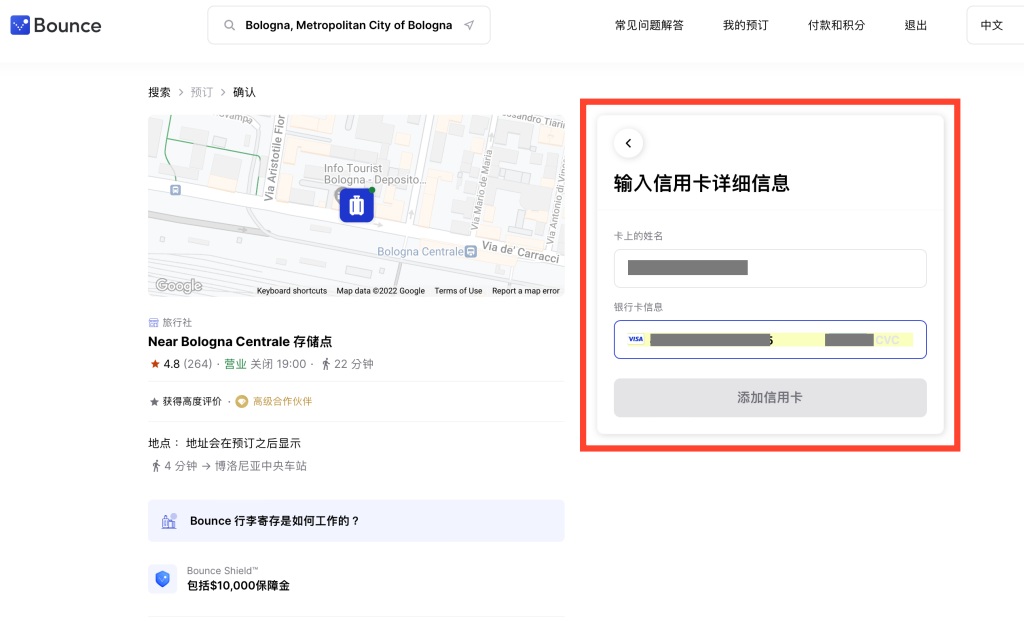Click Report a map error link
Image resolution: width=1024 pixels, height=621 pixels.
(526, 291)
